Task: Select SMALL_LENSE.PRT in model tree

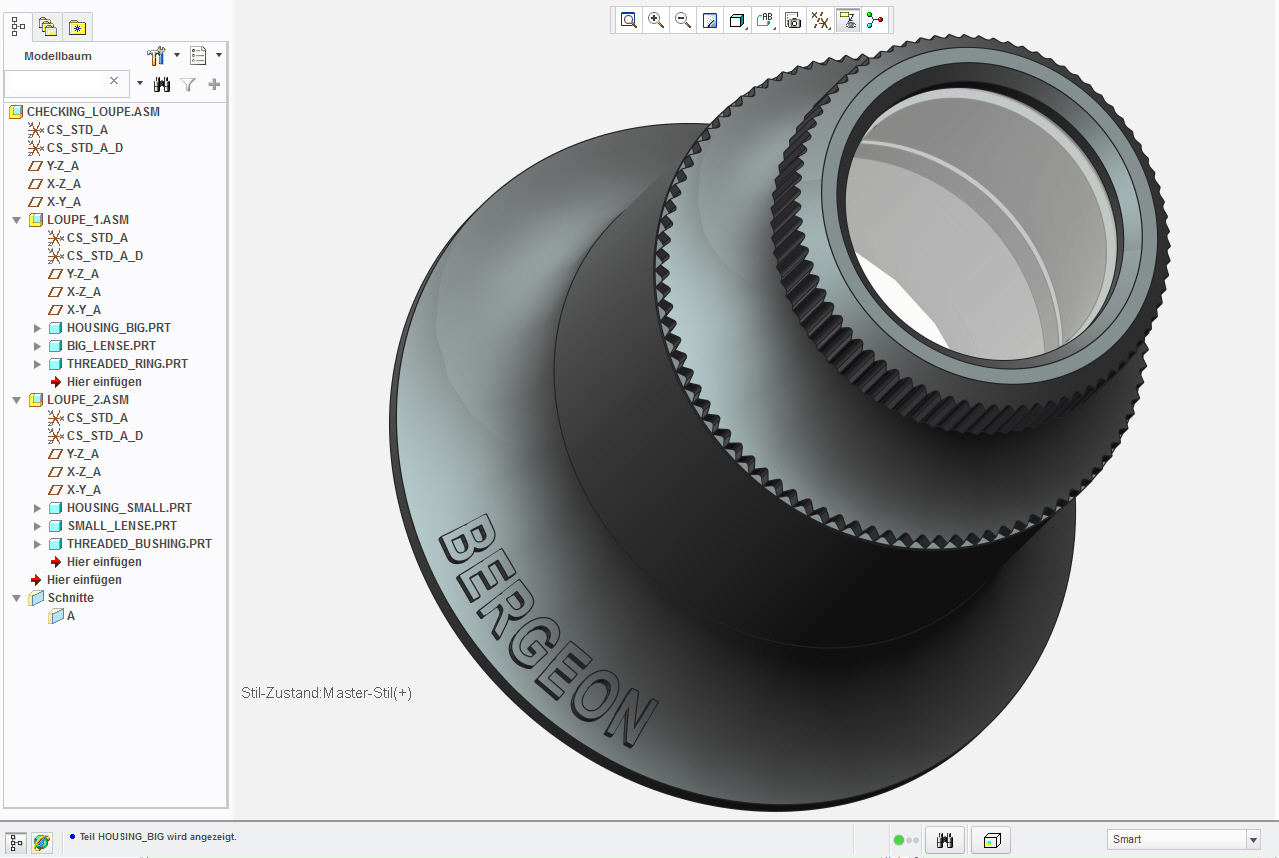Action: click(x=122, y=526)
